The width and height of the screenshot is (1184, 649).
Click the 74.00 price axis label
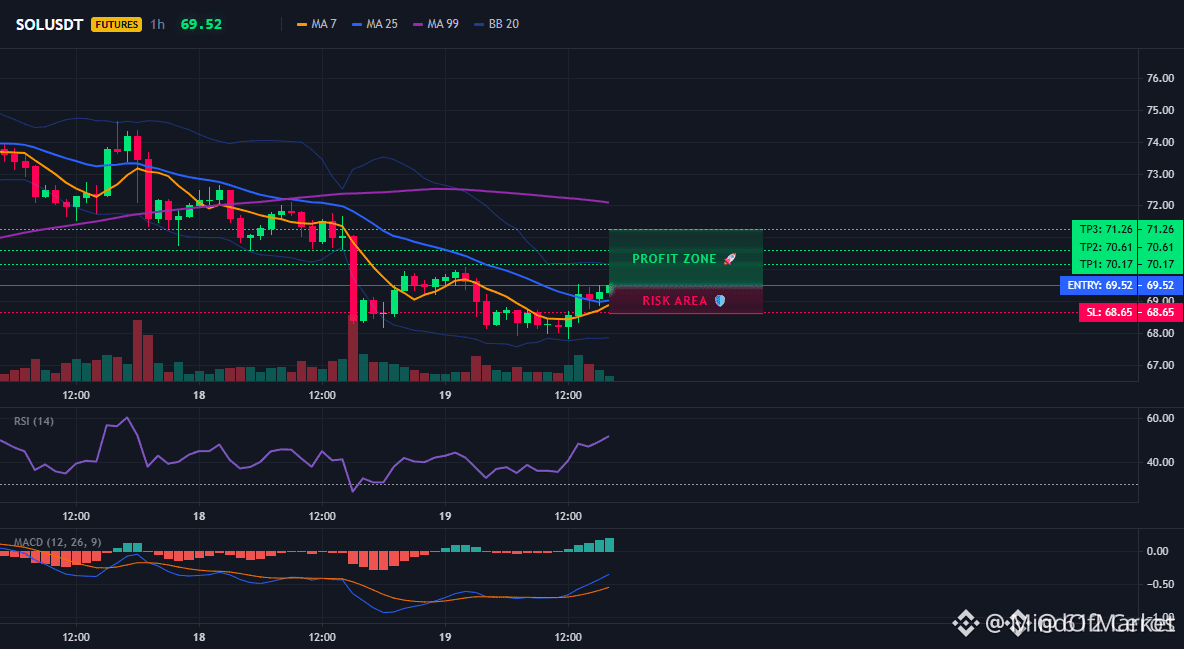[x=1160, y=142]
